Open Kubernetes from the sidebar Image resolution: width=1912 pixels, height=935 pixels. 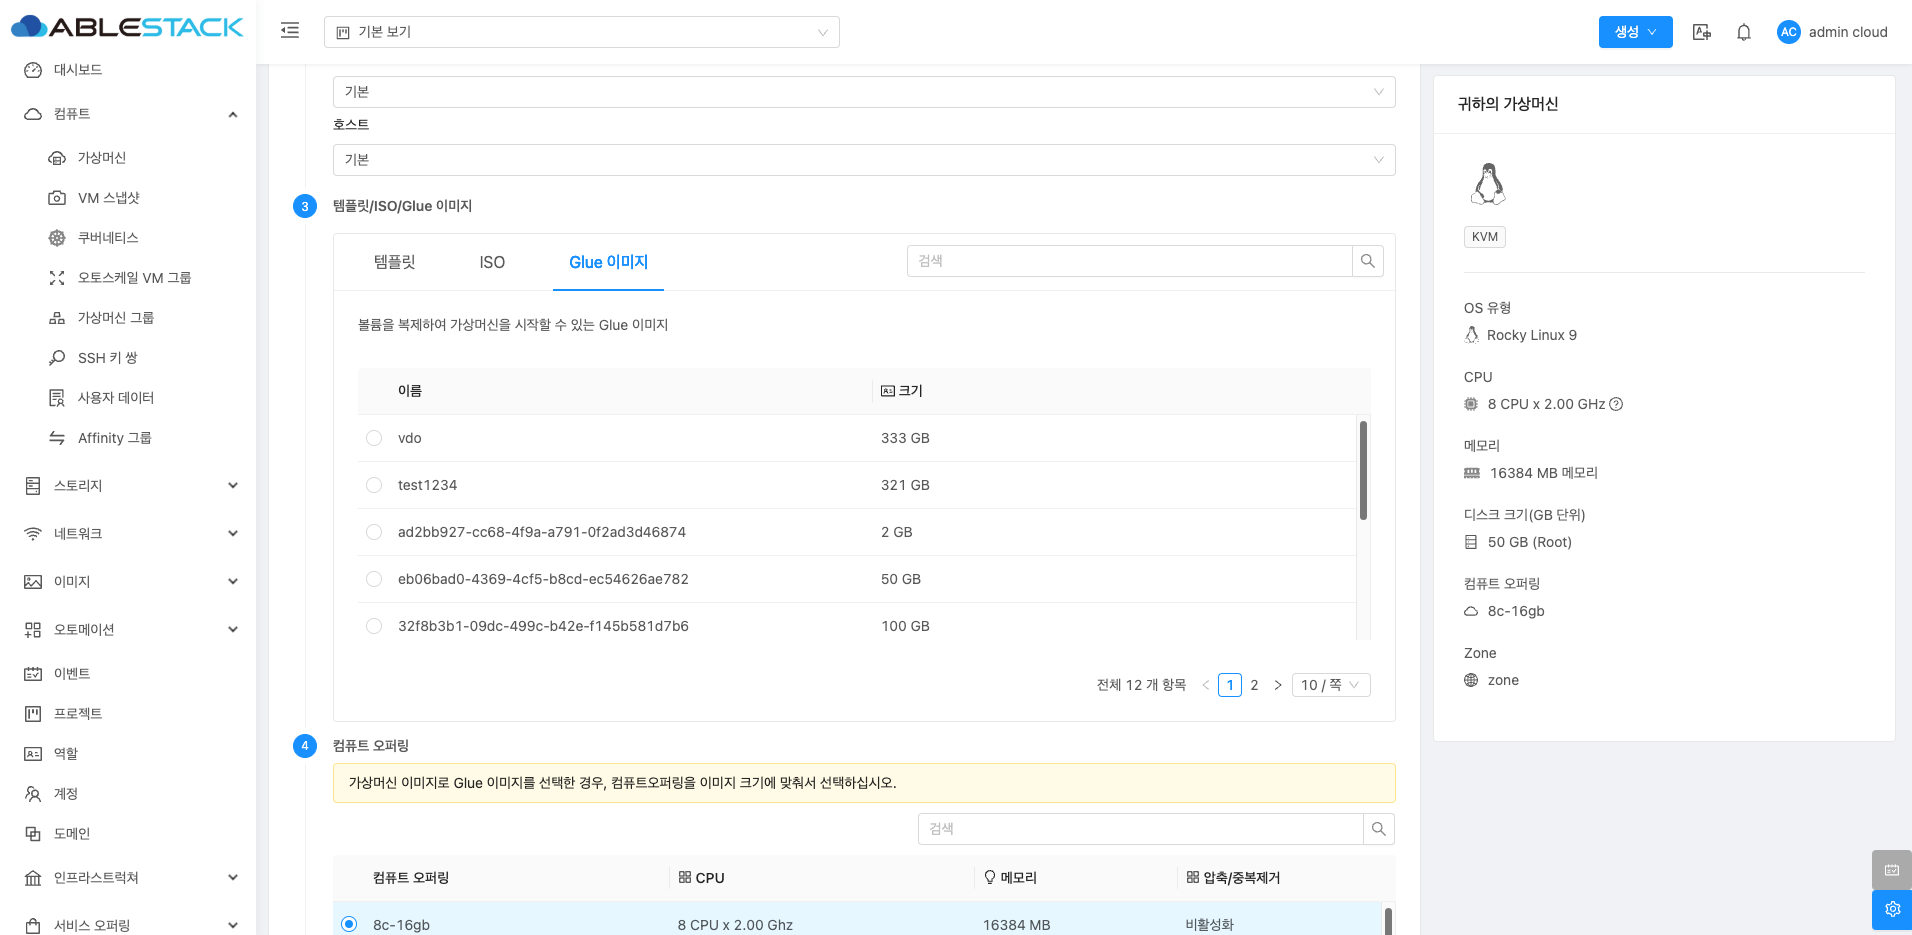pos(108,238)
